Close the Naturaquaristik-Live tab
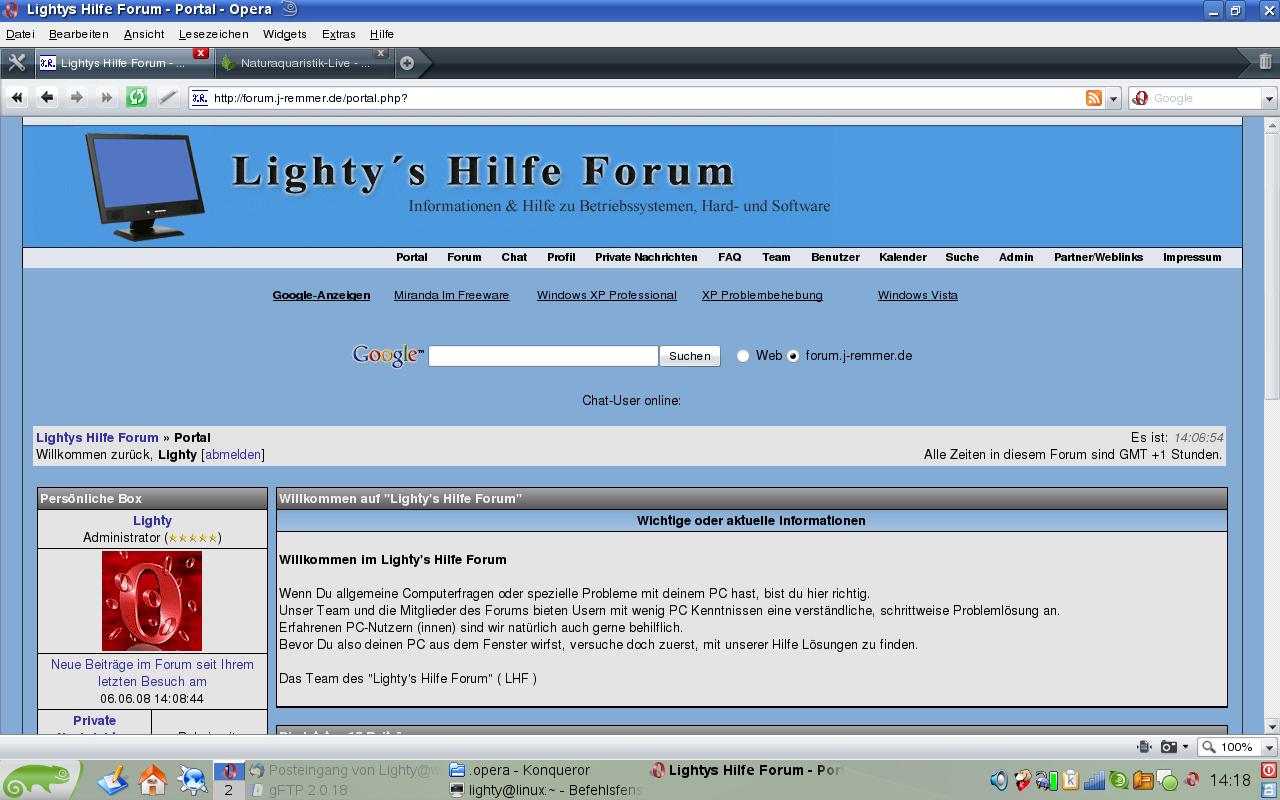 pos(381,53)
